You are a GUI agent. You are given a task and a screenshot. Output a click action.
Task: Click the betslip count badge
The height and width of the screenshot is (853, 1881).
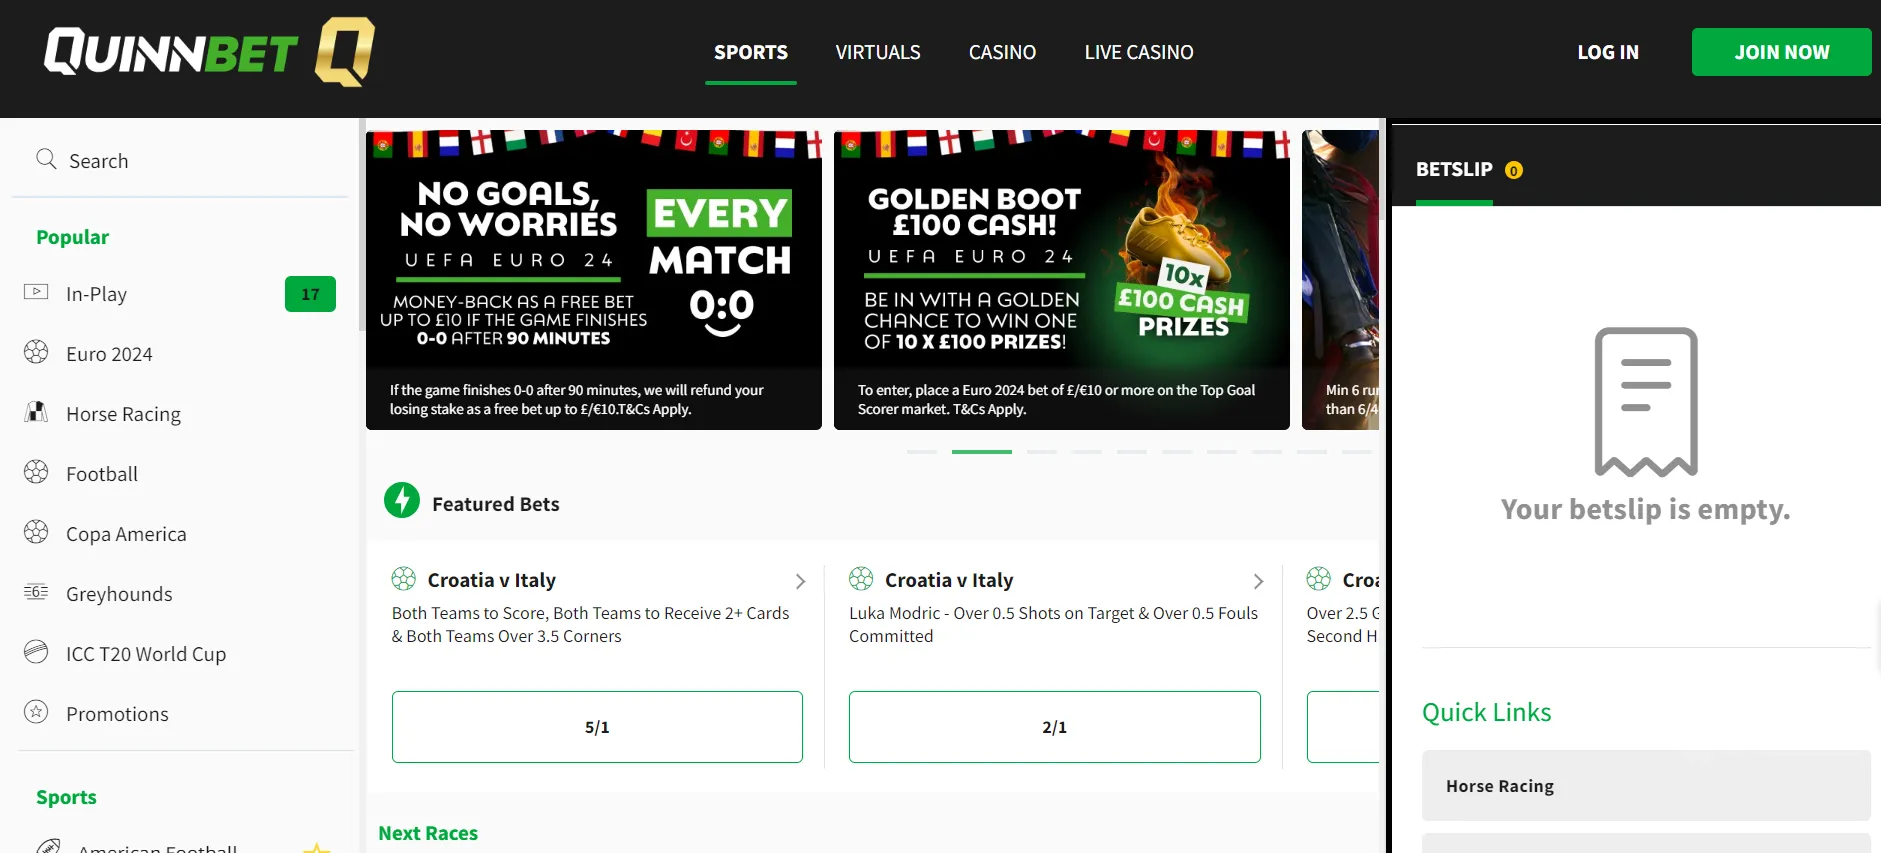point(1514,171)
